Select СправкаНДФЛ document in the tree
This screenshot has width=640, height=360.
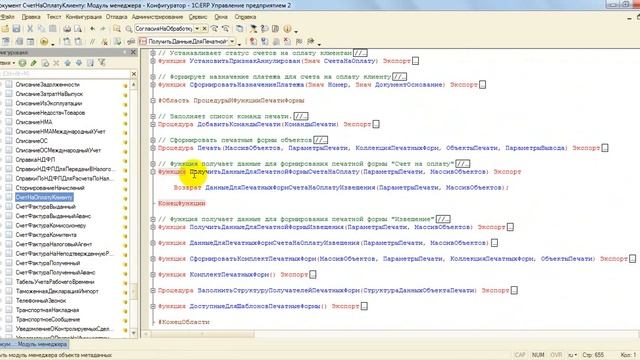pos(35,160)
